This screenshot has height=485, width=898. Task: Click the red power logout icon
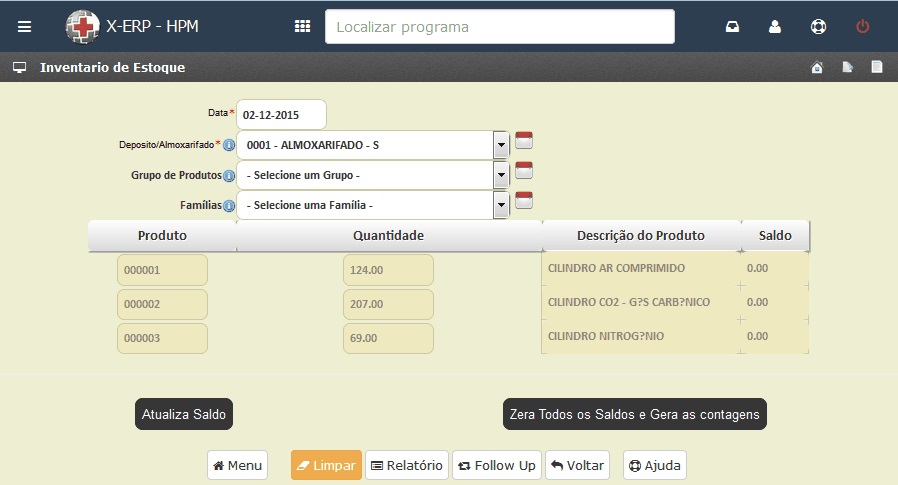862,26
